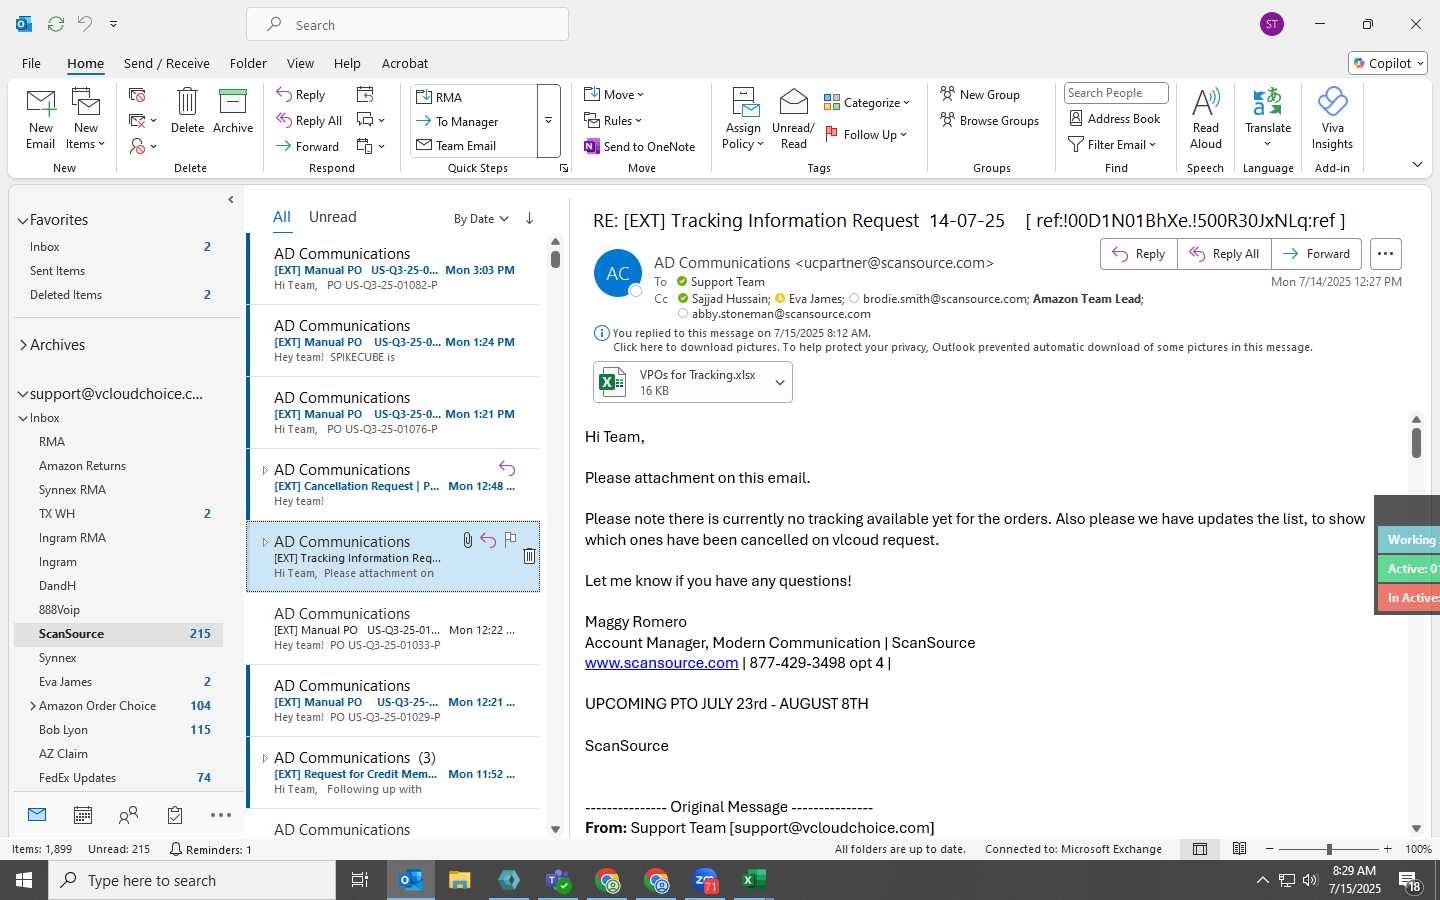The image size is (1440, 900).
Task: Click New Group
Action: 980,94
